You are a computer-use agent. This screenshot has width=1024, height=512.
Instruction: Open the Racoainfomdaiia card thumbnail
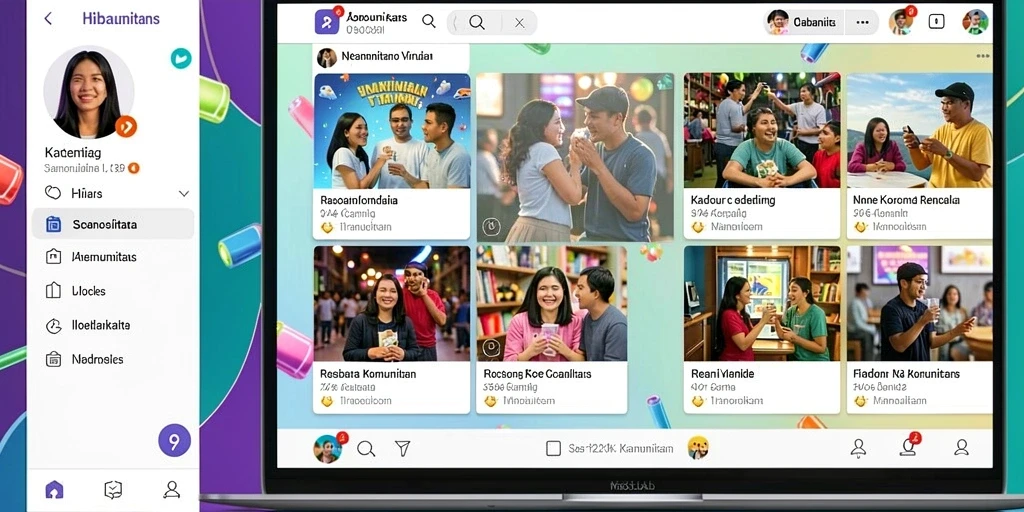pyautogui.click(x=392, y=131)
